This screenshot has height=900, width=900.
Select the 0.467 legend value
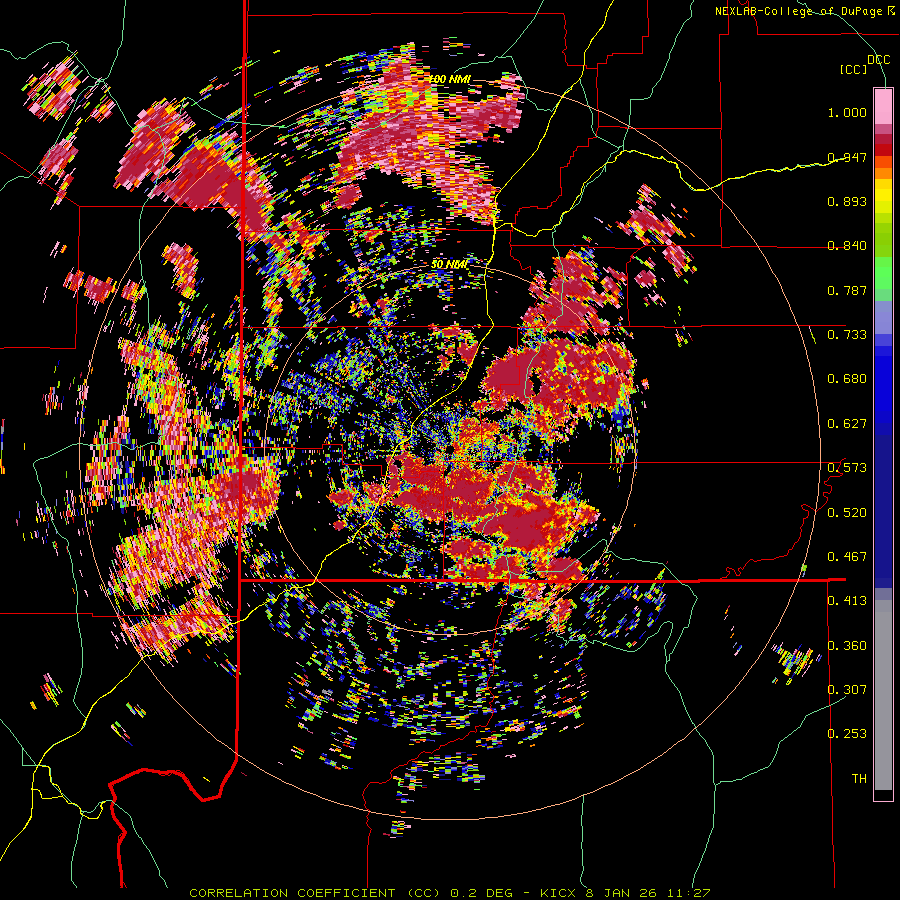click(x=847, y=557)
